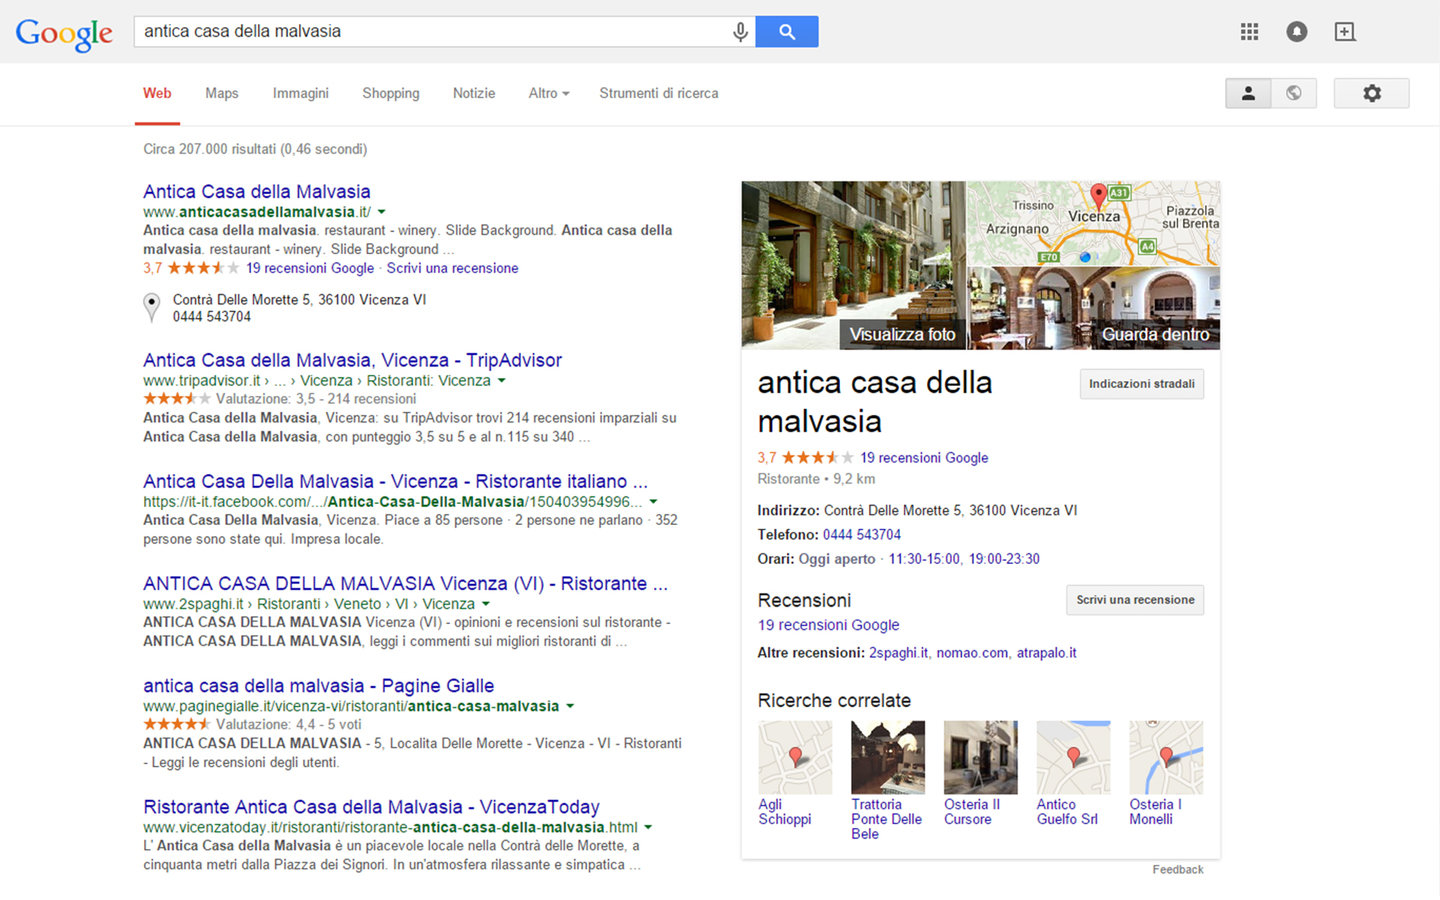Open the Google apps grid
Viewport: 1440px width, 900px height.
[x=1249, y=32]
